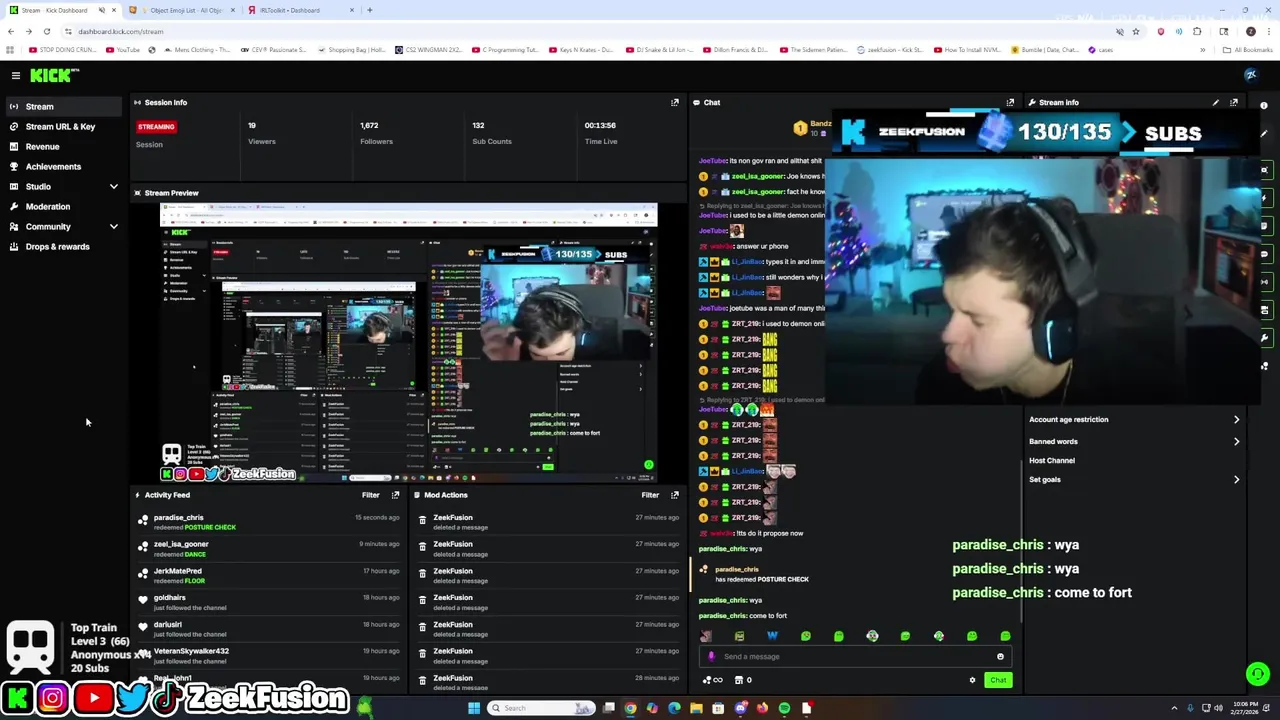Switch to the IRLToolkit Dashboard tab

290,10
